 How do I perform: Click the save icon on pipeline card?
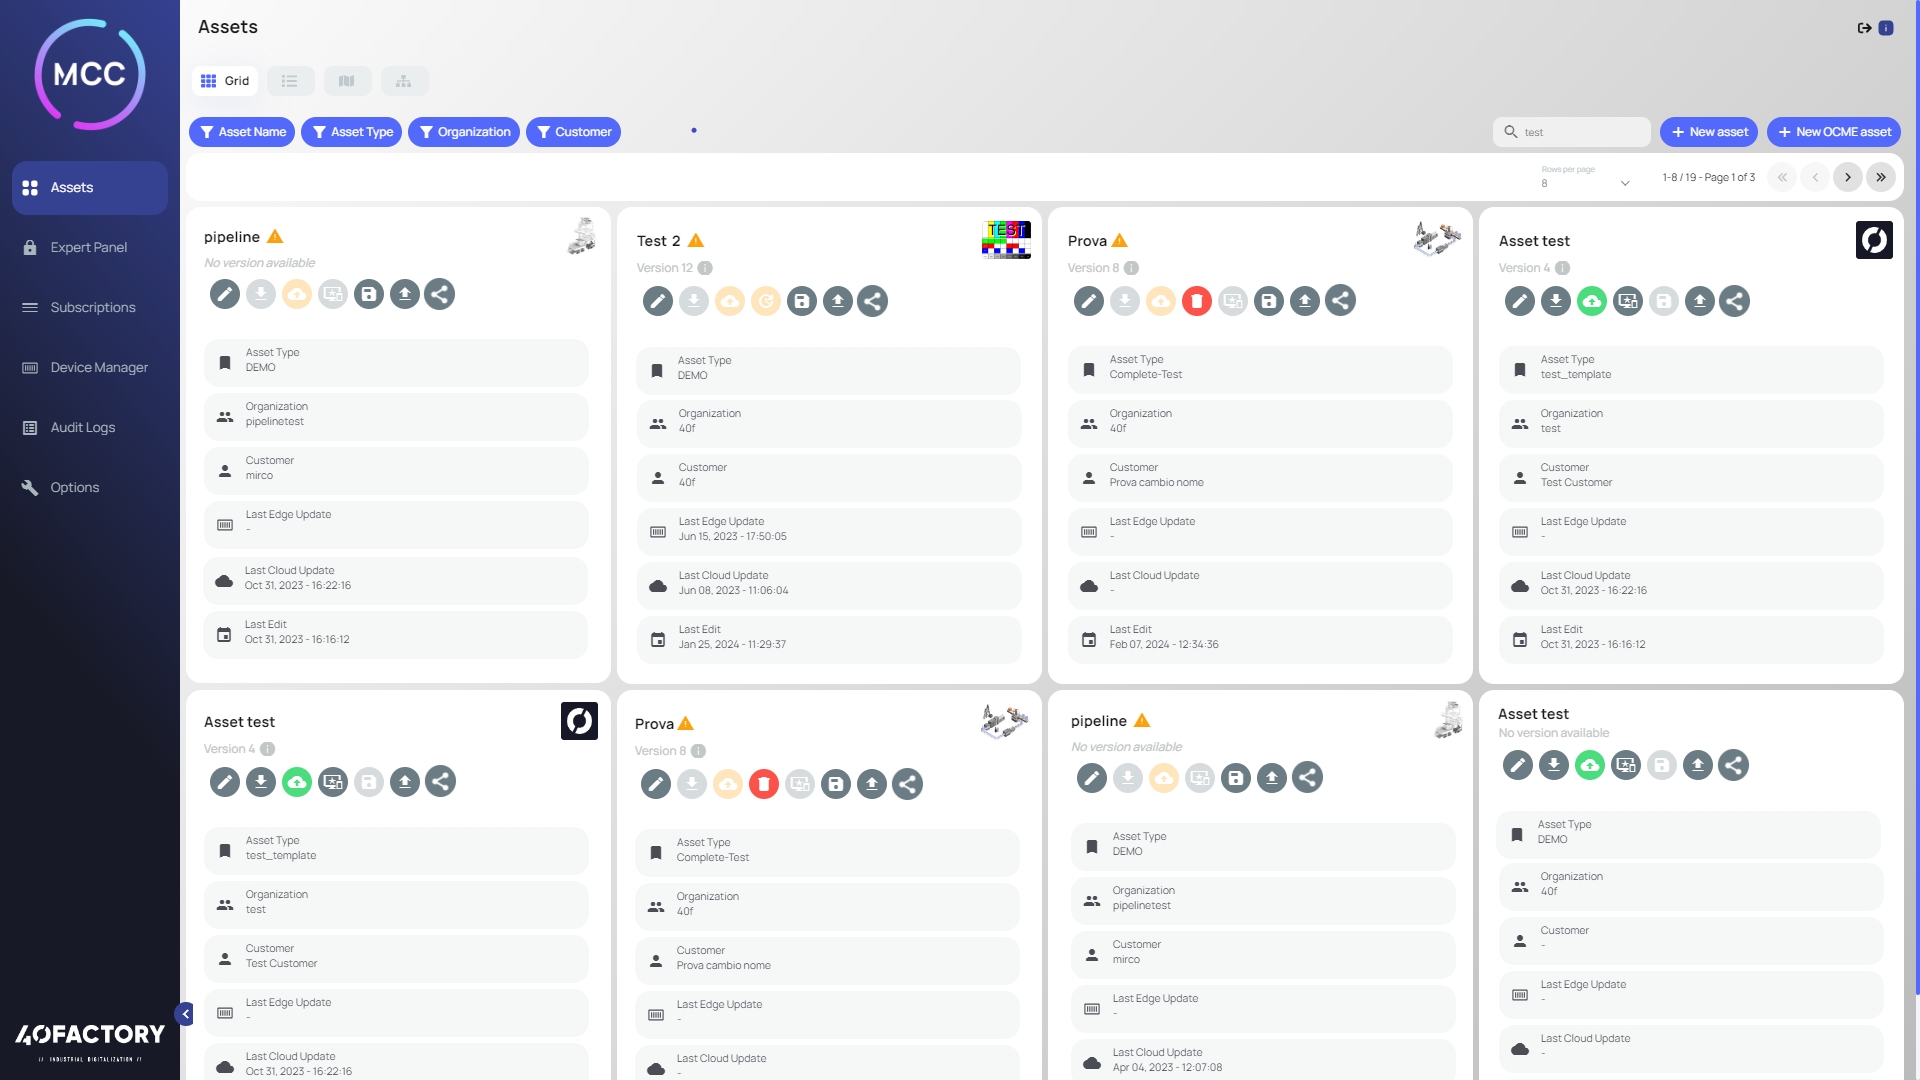(x=368, y=294)
